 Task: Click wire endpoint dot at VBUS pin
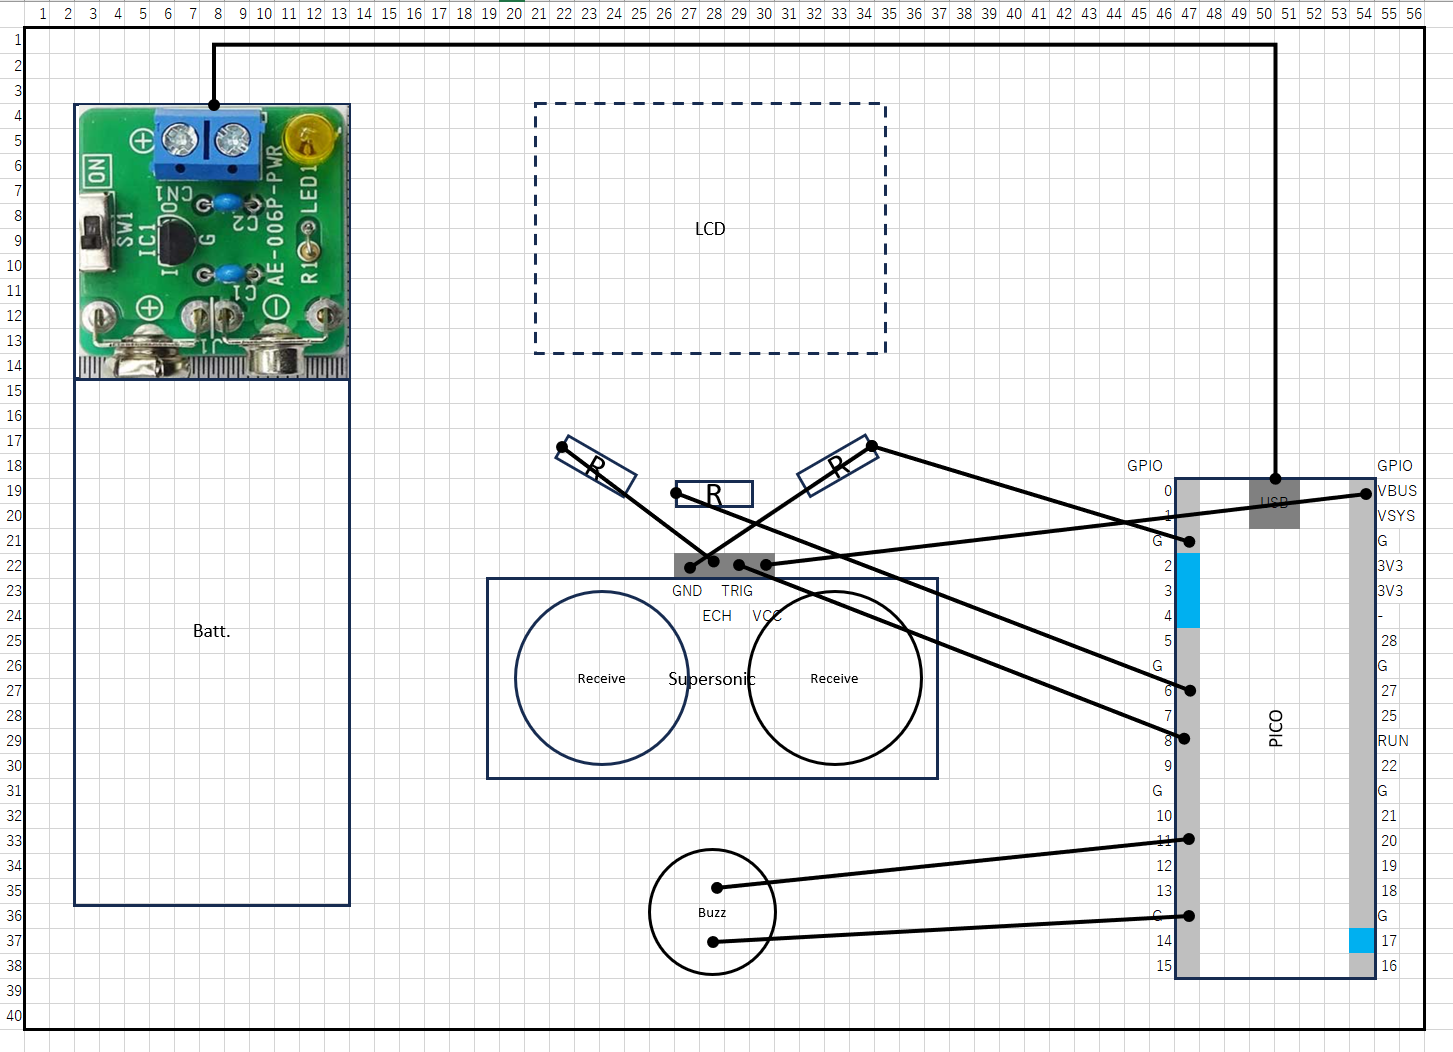point(1366,494)
